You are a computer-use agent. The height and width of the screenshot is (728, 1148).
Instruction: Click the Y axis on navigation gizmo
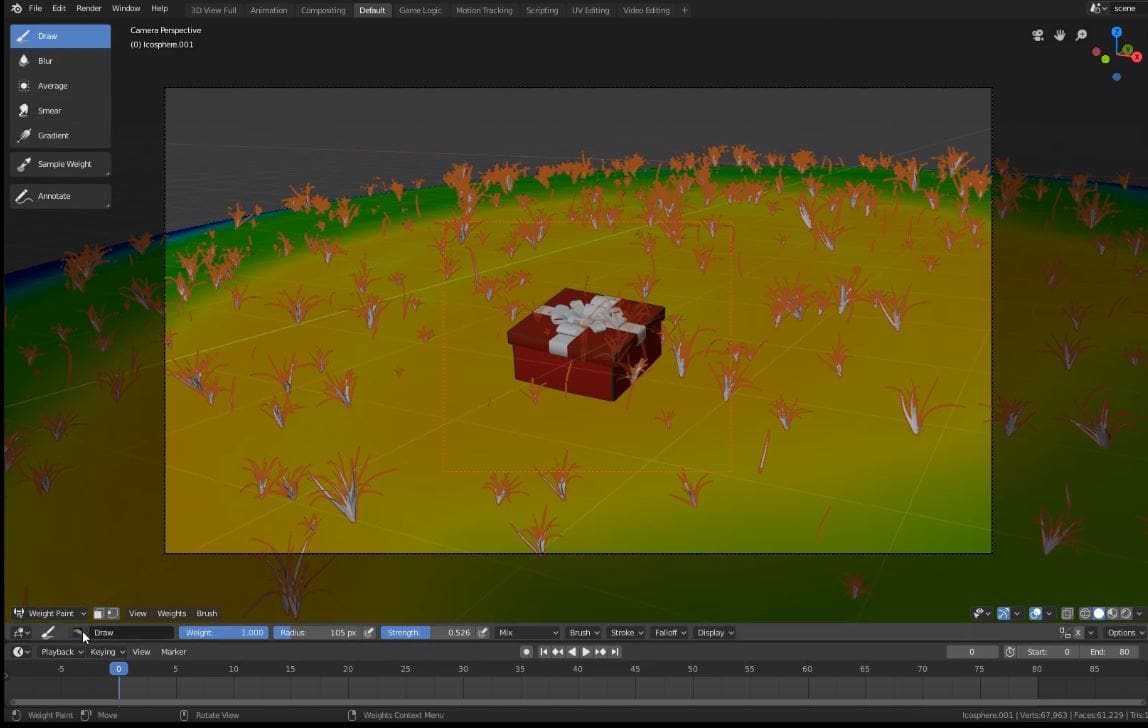tap(1128, 50)
